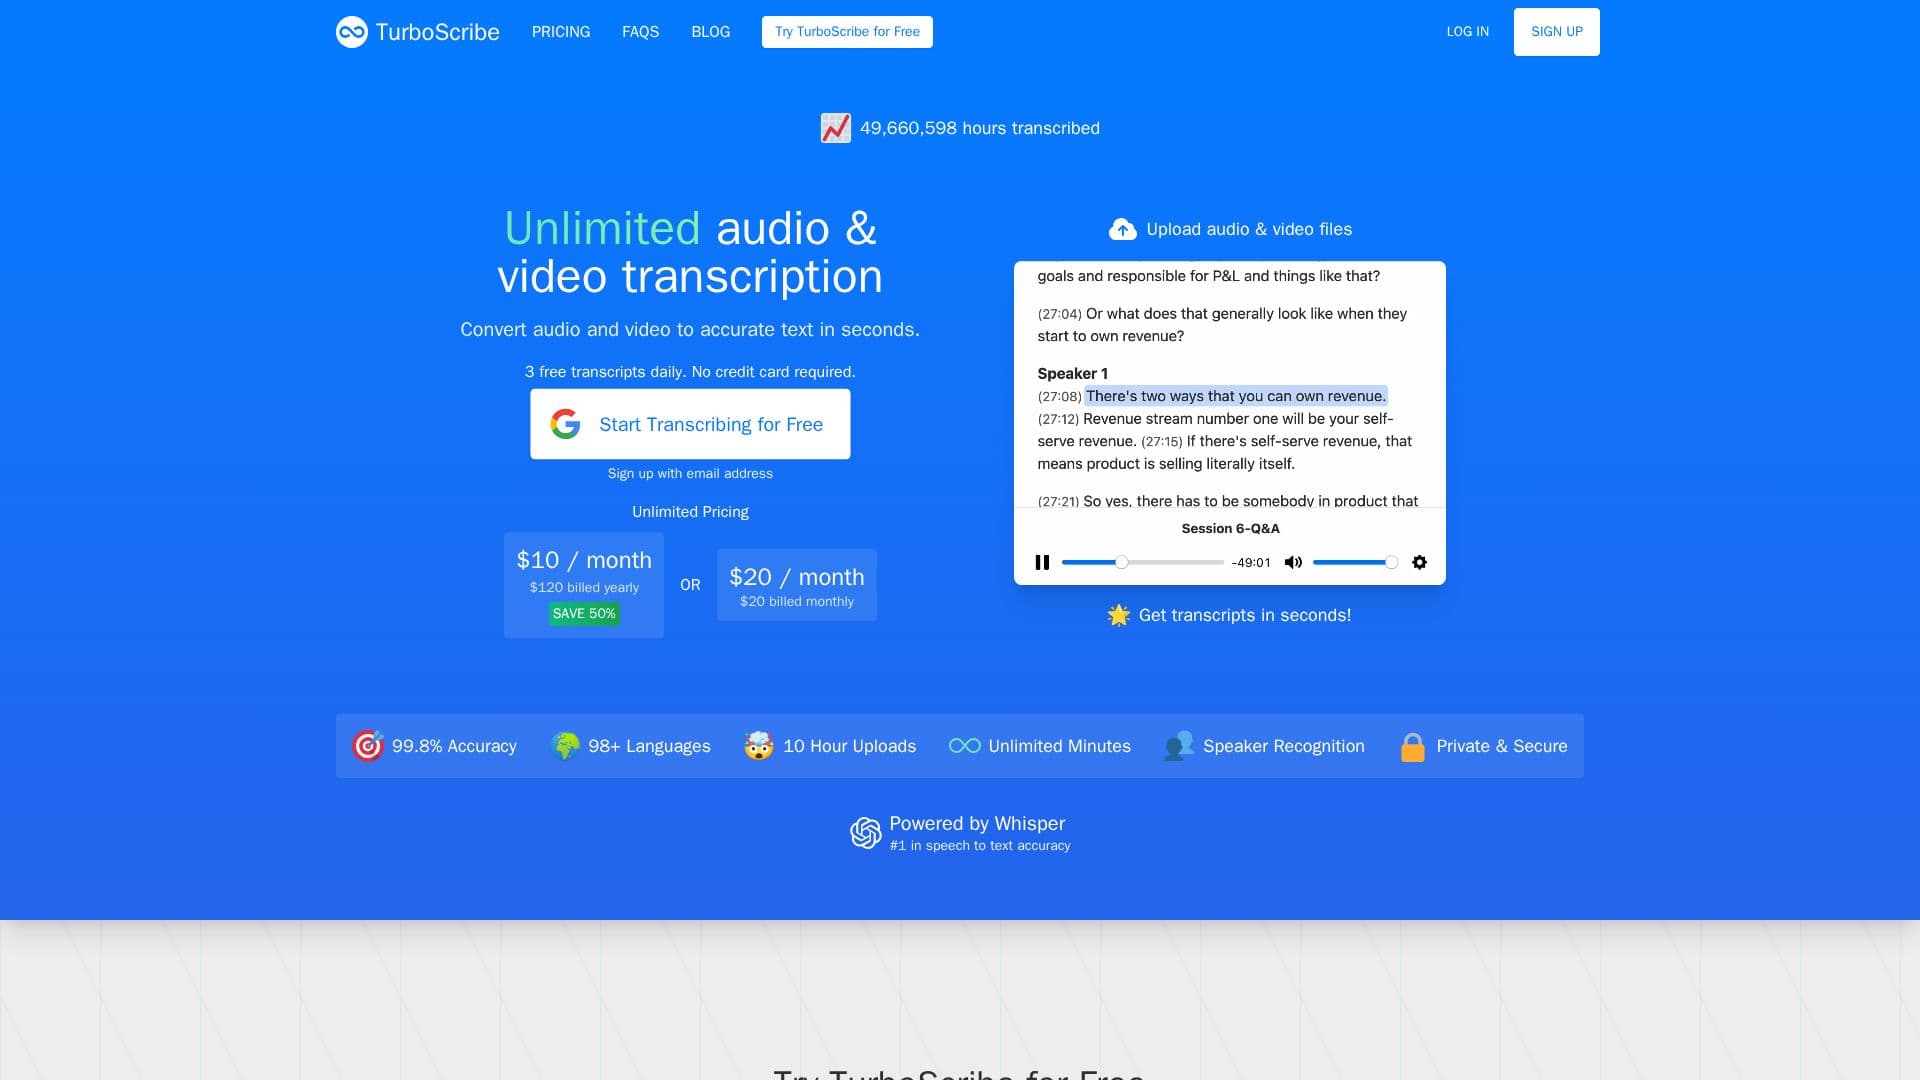Select the $20 / month monthly plan
This screenshot has height=1080, width=1920.
point(797,585)
